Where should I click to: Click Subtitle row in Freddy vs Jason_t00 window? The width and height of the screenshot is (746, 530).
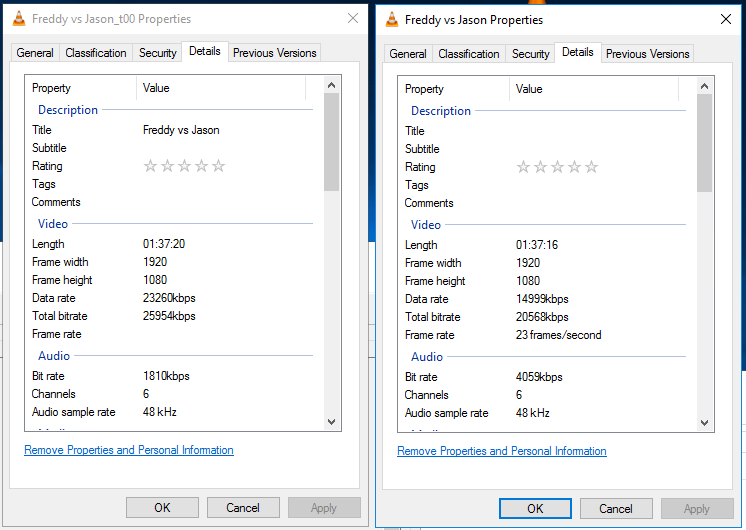(x=174, y=148)
